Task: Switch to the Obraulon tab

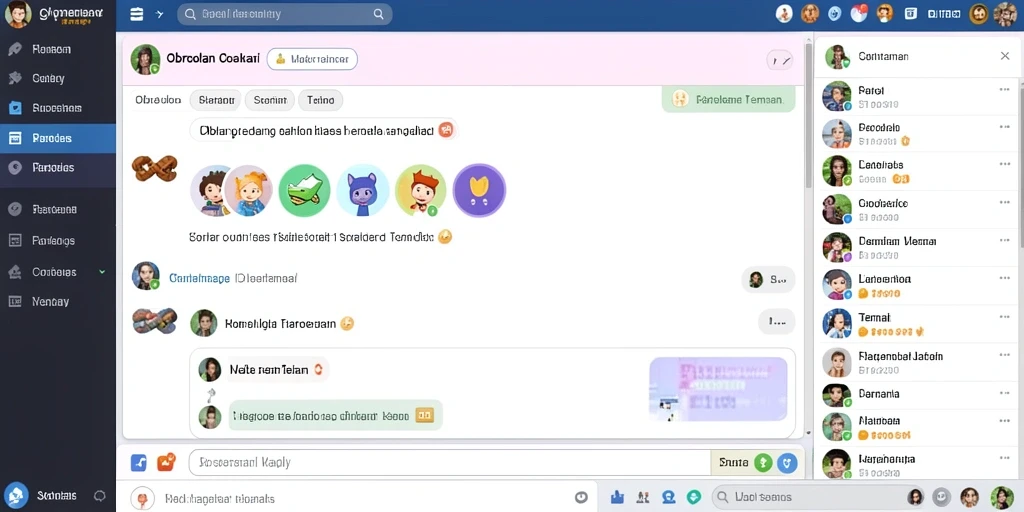Action: pyautogui.click(x=158, y=100)
